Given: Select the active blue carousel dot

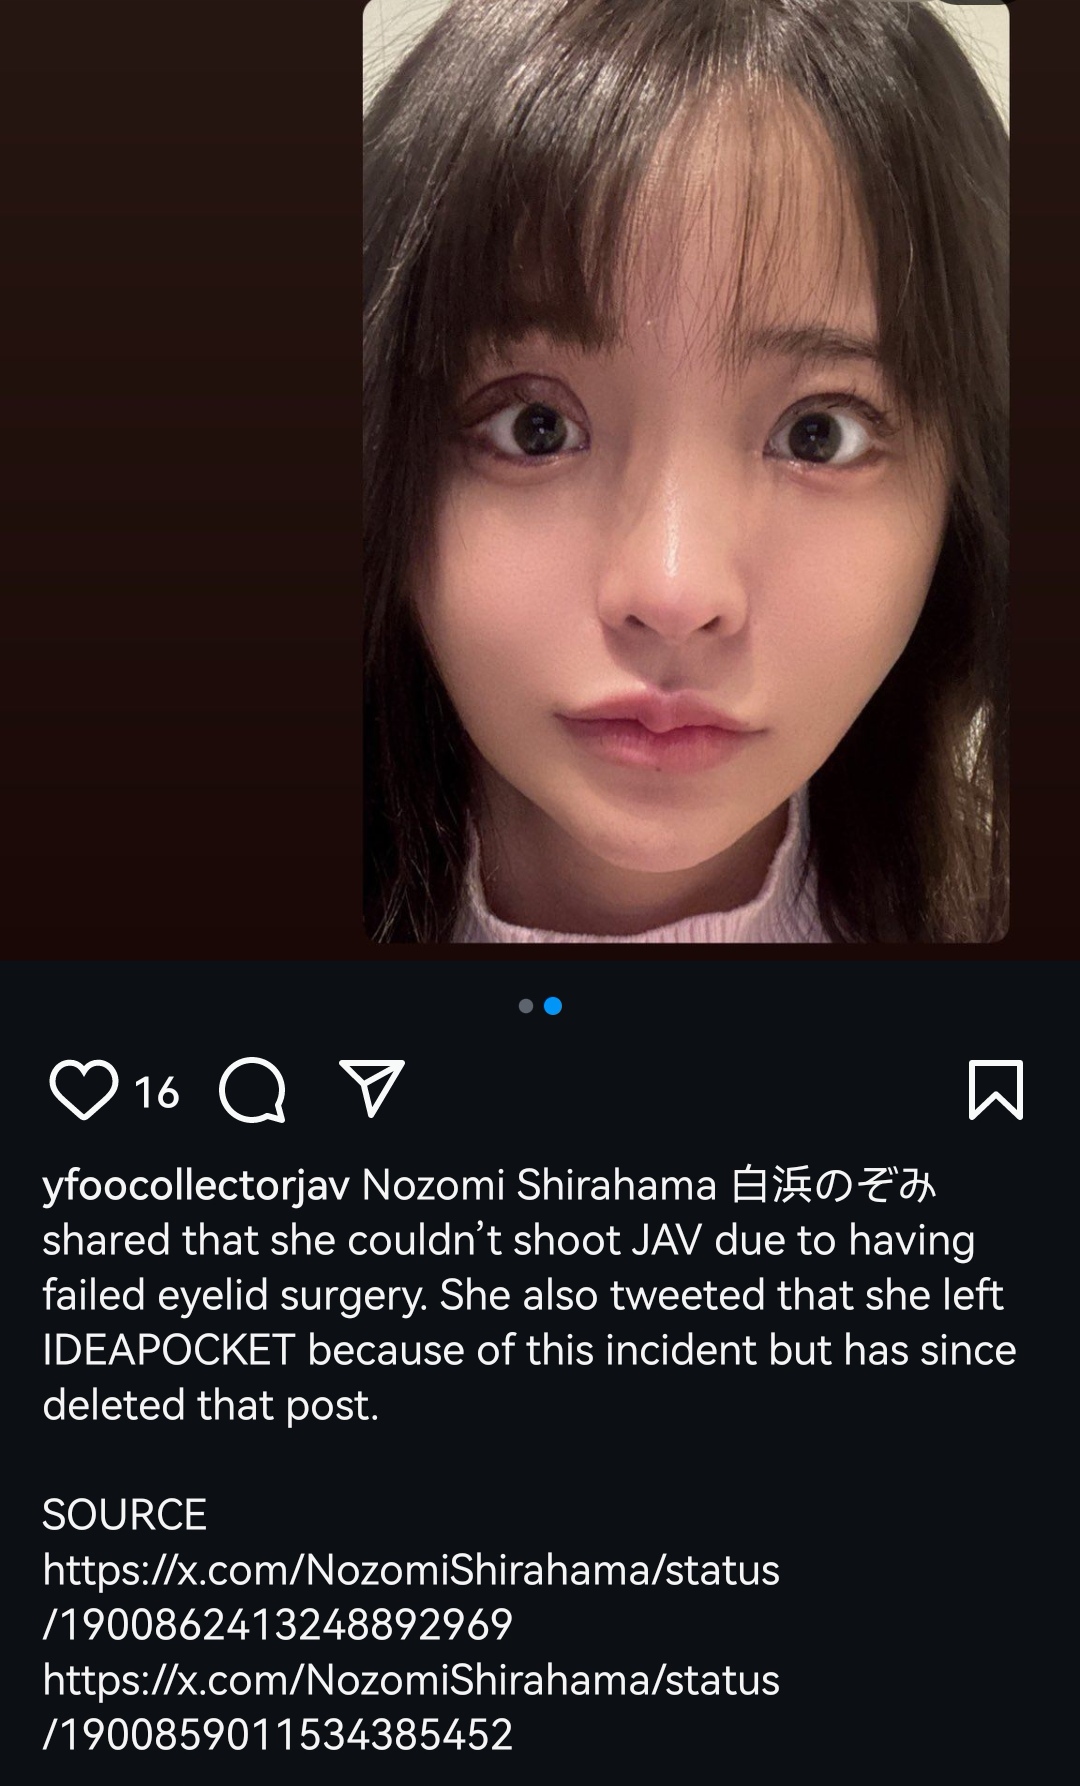Looking at the screenshot, I should (553, 1006).
